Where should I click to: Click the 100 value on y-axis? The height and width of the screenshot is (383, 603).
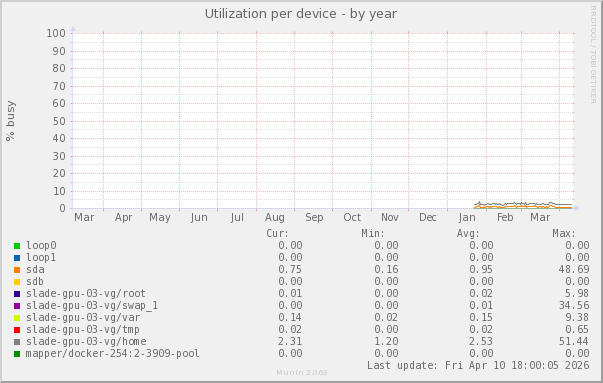(56, 33)
